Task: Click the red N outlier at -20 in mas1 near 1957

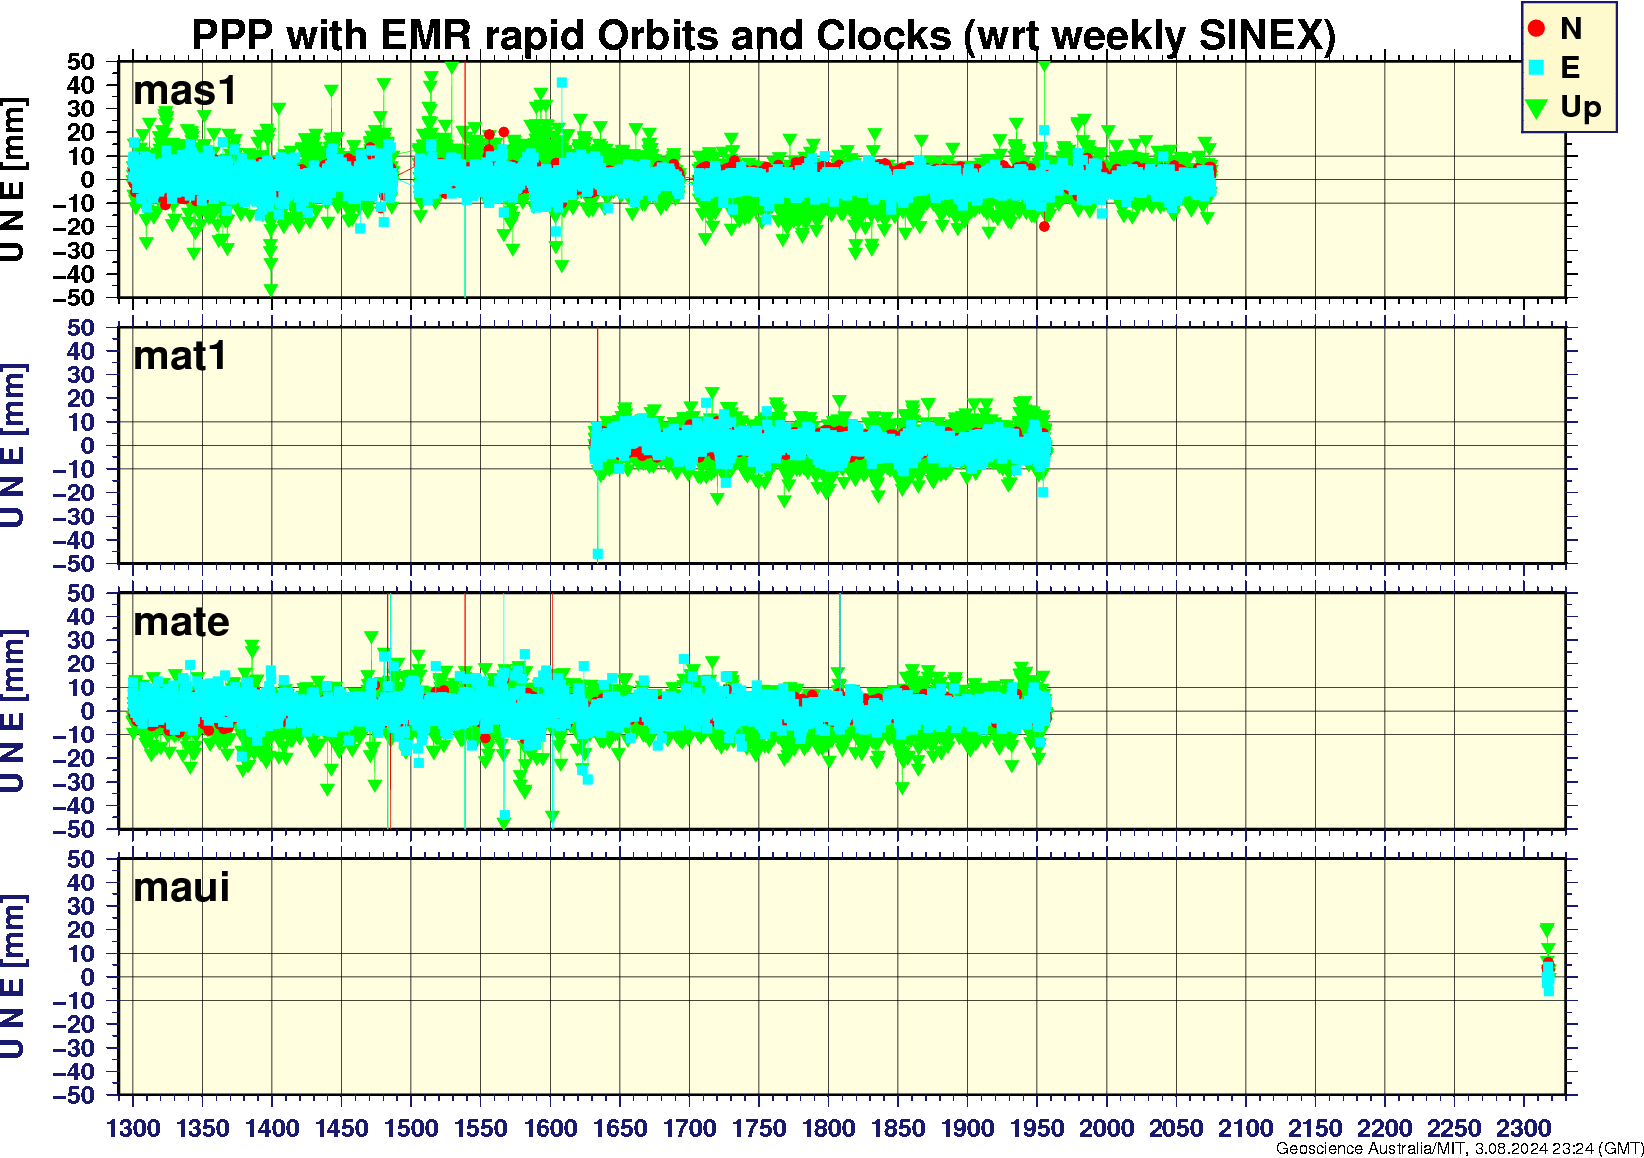Action: click(1044, 226)
